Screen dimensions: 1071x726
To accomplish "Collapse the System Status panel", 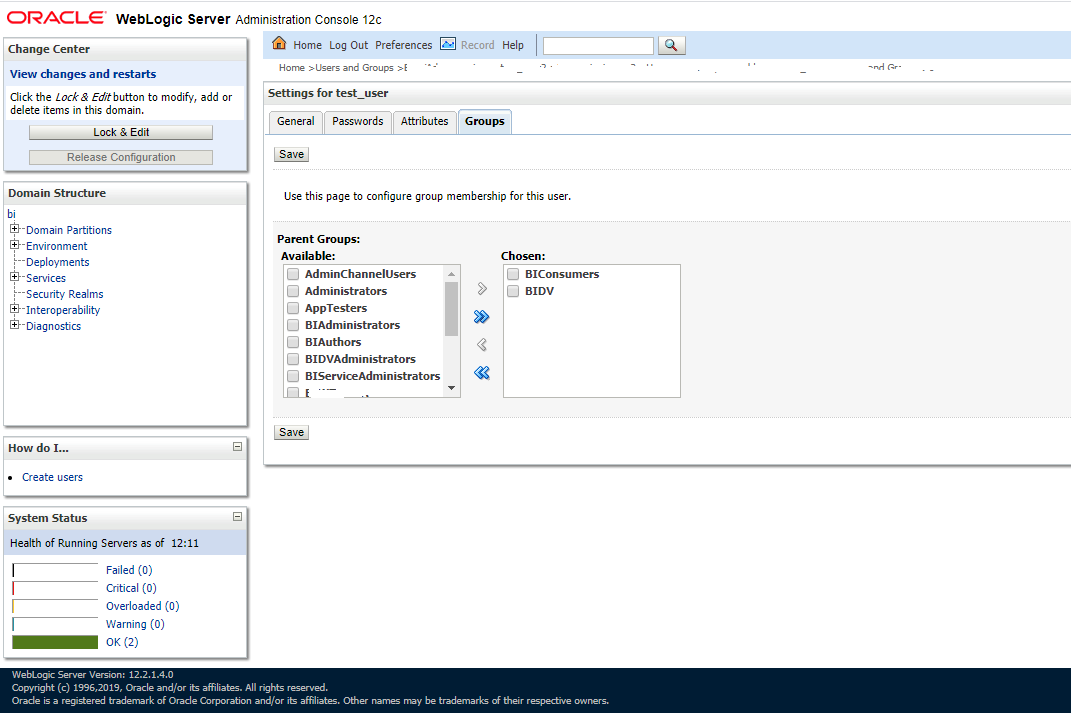I will (x=238, y=517).
